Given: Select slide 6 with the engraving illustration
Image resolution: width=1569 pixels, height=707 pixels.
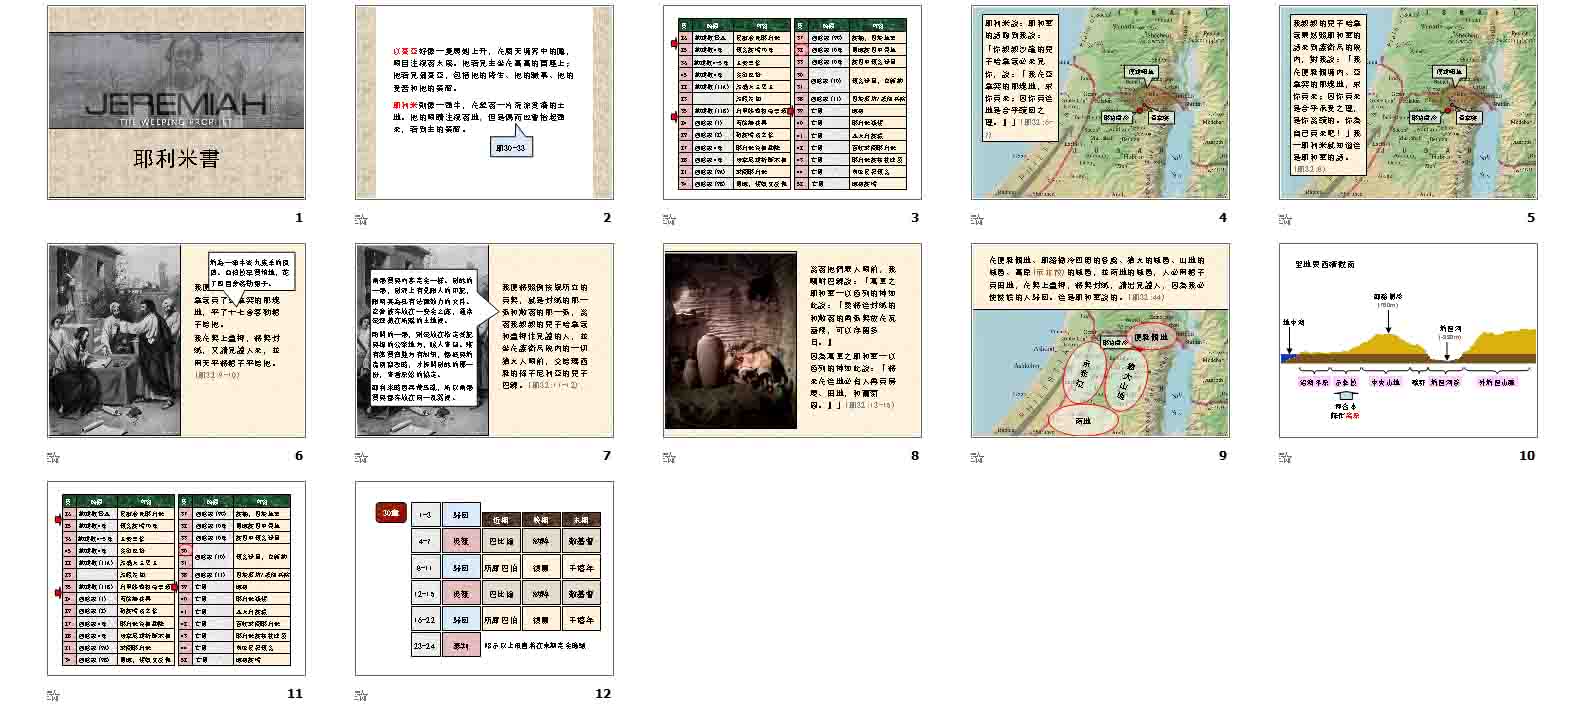Looking at the screenshot, I should coord(176,340).
